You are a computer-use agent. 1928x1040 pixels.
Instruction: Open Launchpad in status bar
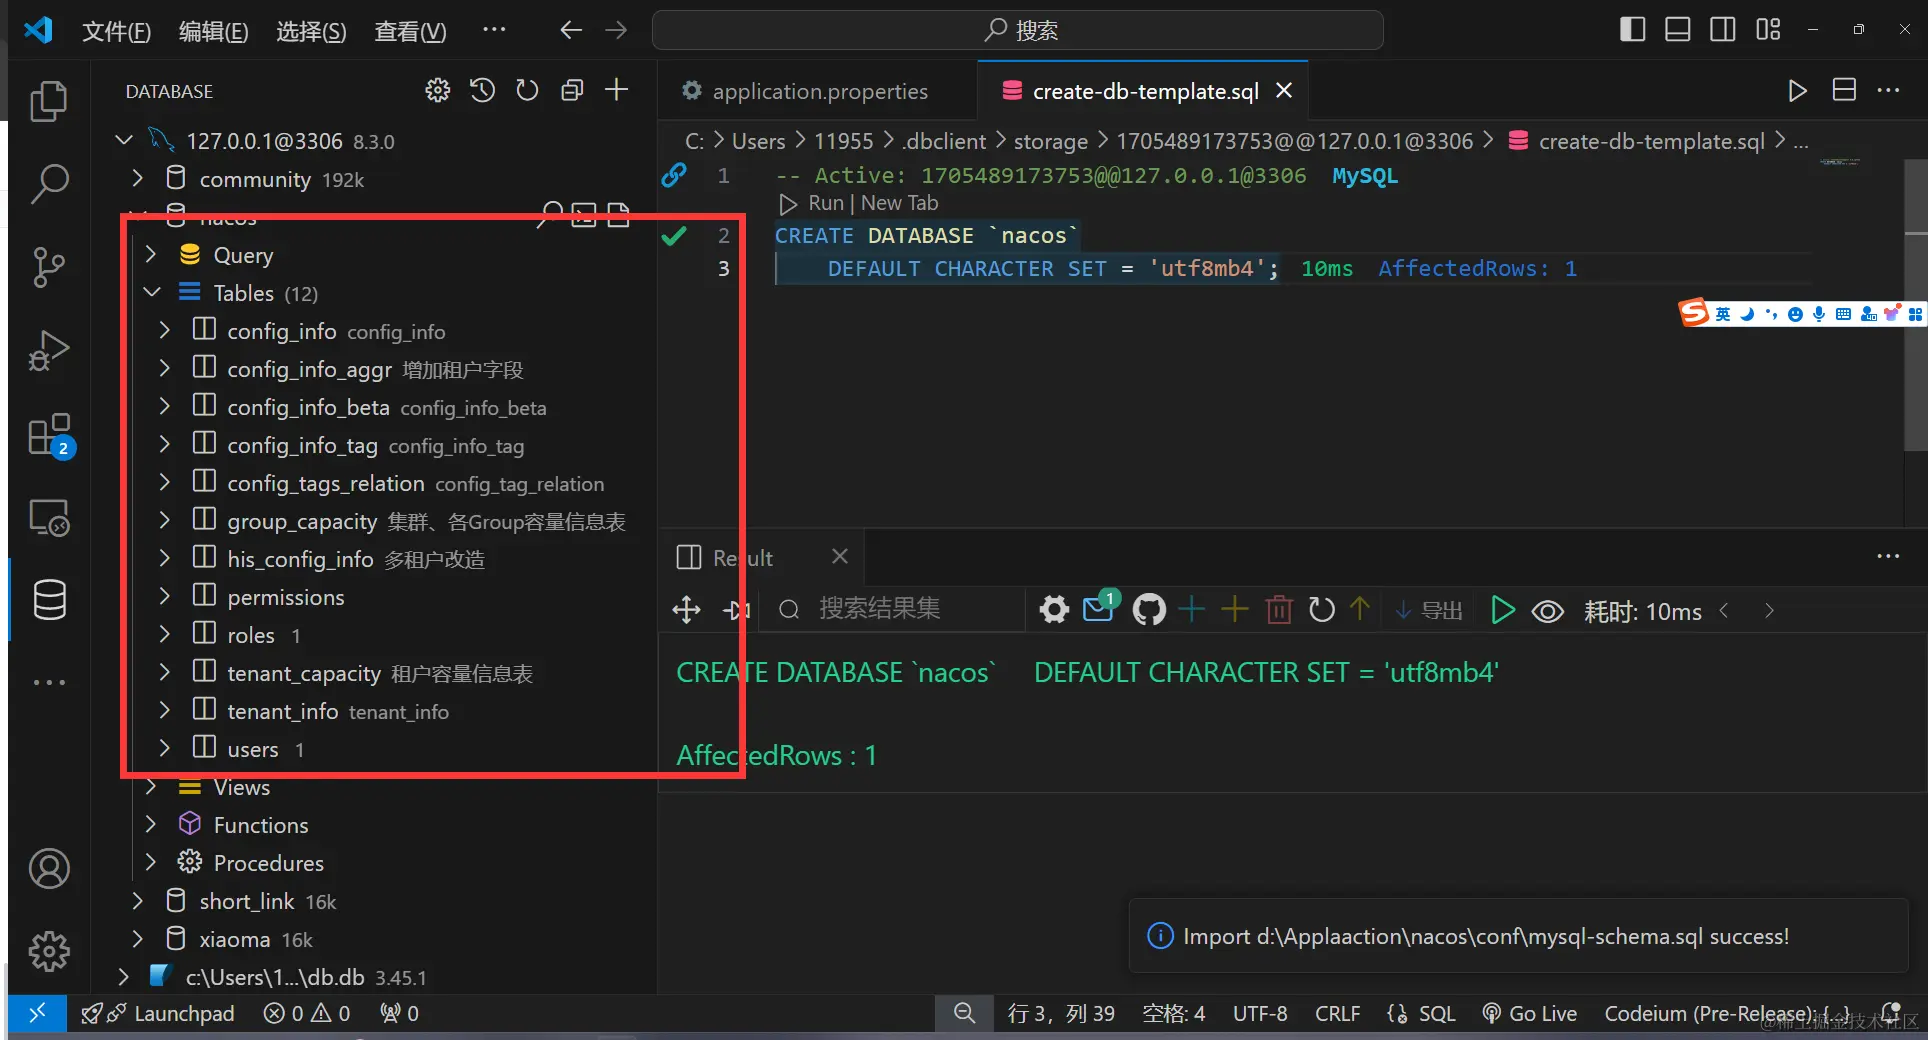point(159,1014)
